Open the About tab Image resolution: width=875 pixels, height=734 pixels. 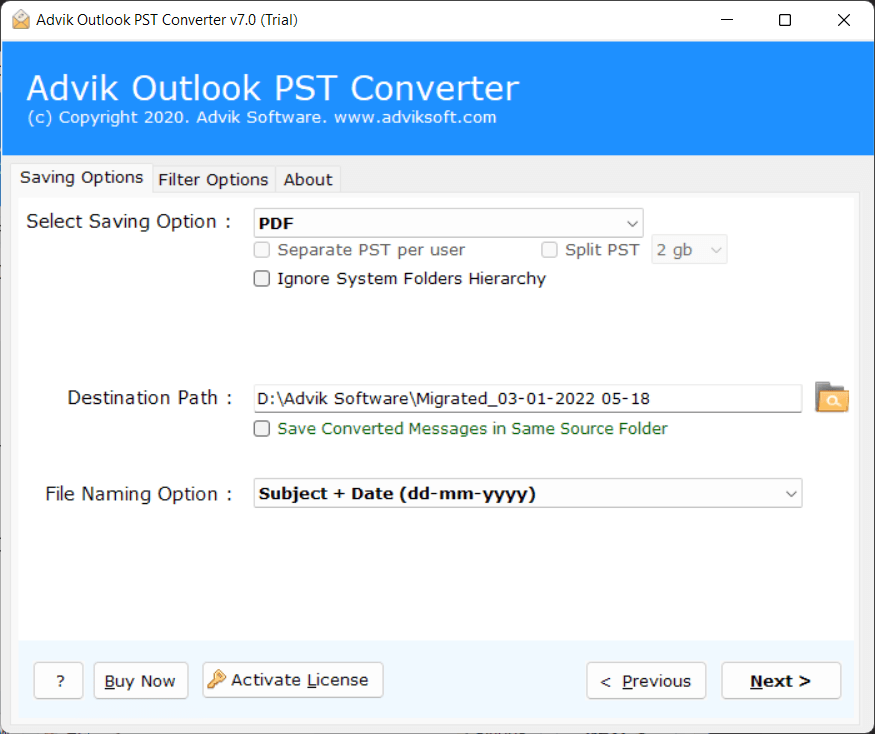coord(307,179)
